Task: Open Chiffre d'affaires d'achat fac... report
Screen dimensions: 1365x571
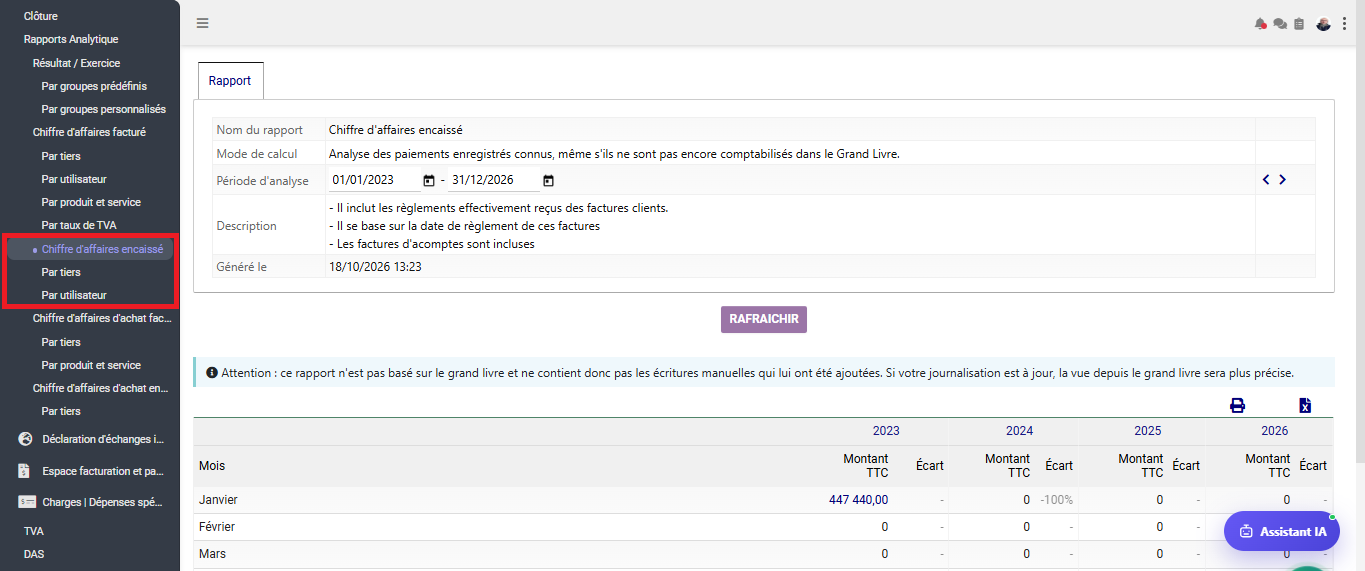Action: [102, 318]
